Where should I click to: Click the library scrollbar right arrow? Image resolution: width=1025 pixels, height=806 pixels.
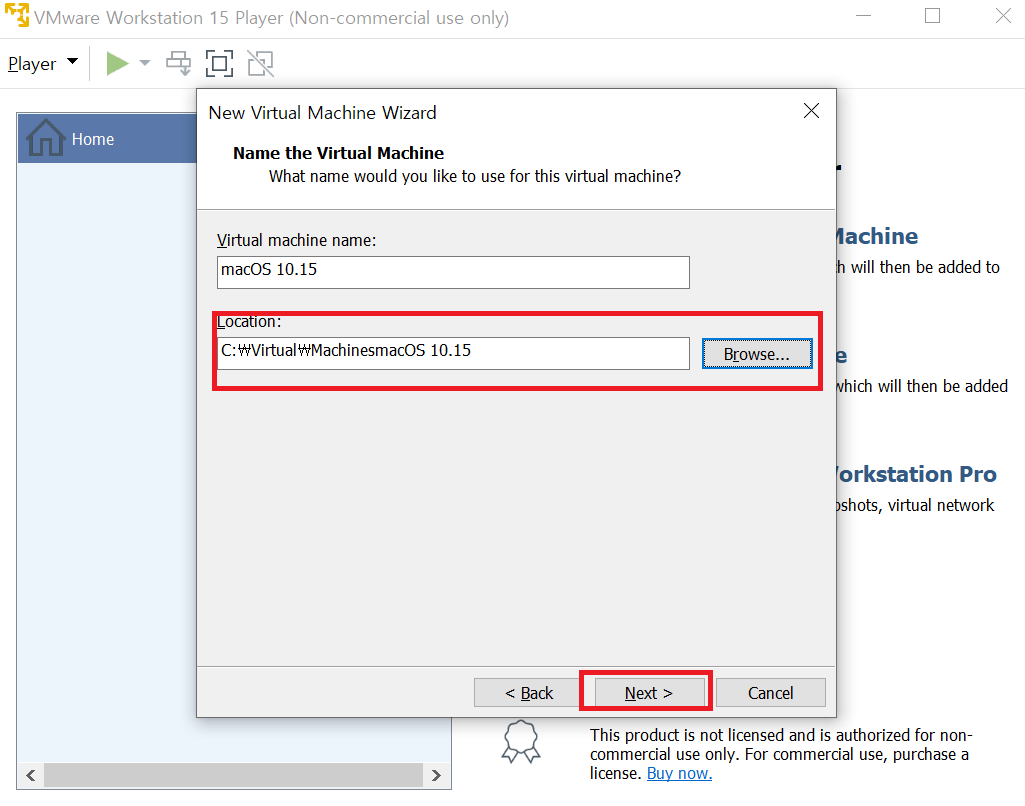pyautogui.click(x=435, y=775)
